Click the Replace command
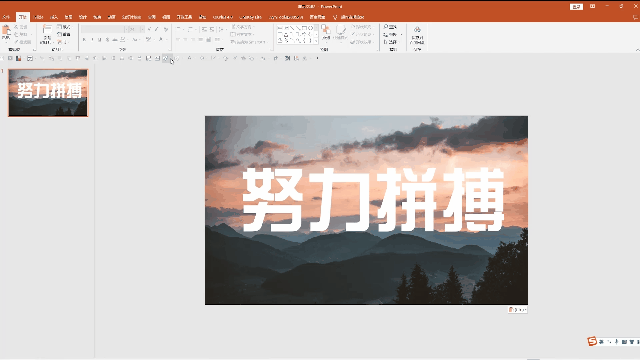Screen dimensions: 640x360 point(392,34)
